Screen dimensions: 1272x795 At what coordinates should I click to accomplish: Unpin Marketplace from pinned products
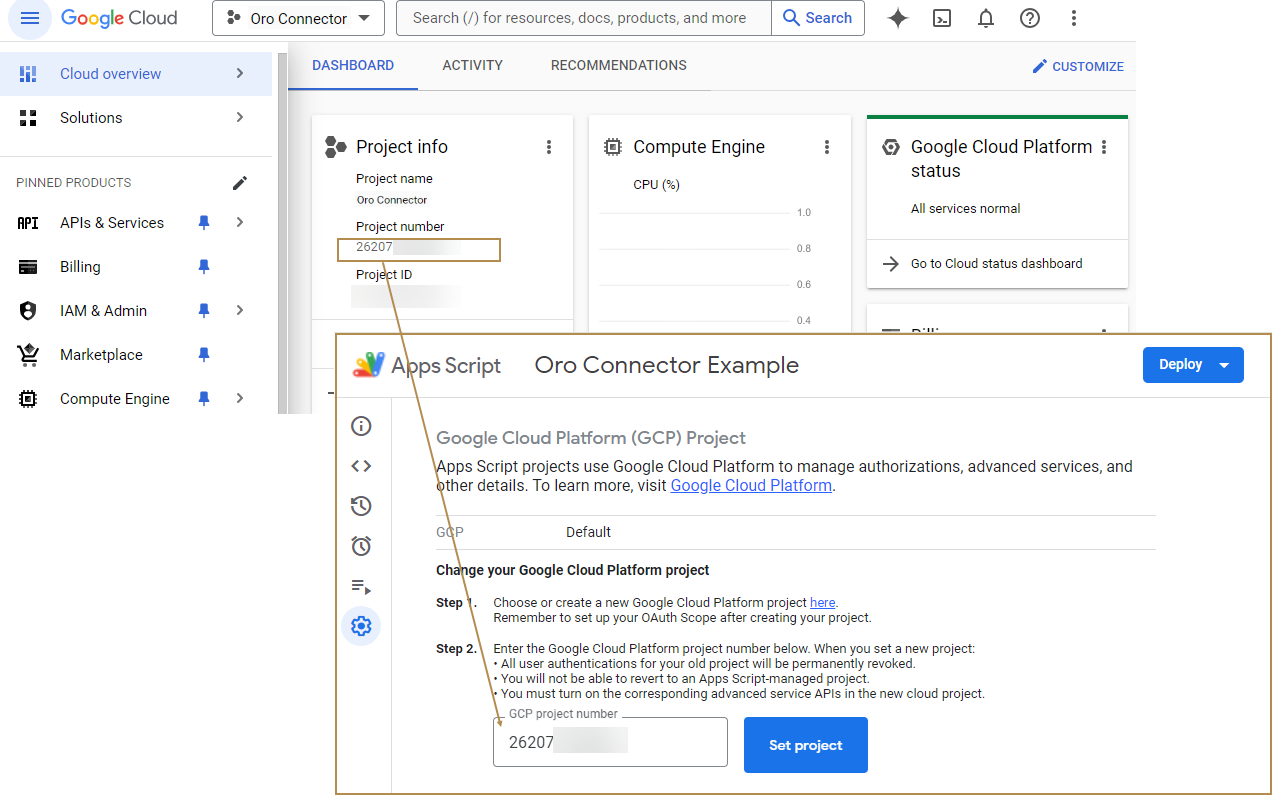pos(204,355)
